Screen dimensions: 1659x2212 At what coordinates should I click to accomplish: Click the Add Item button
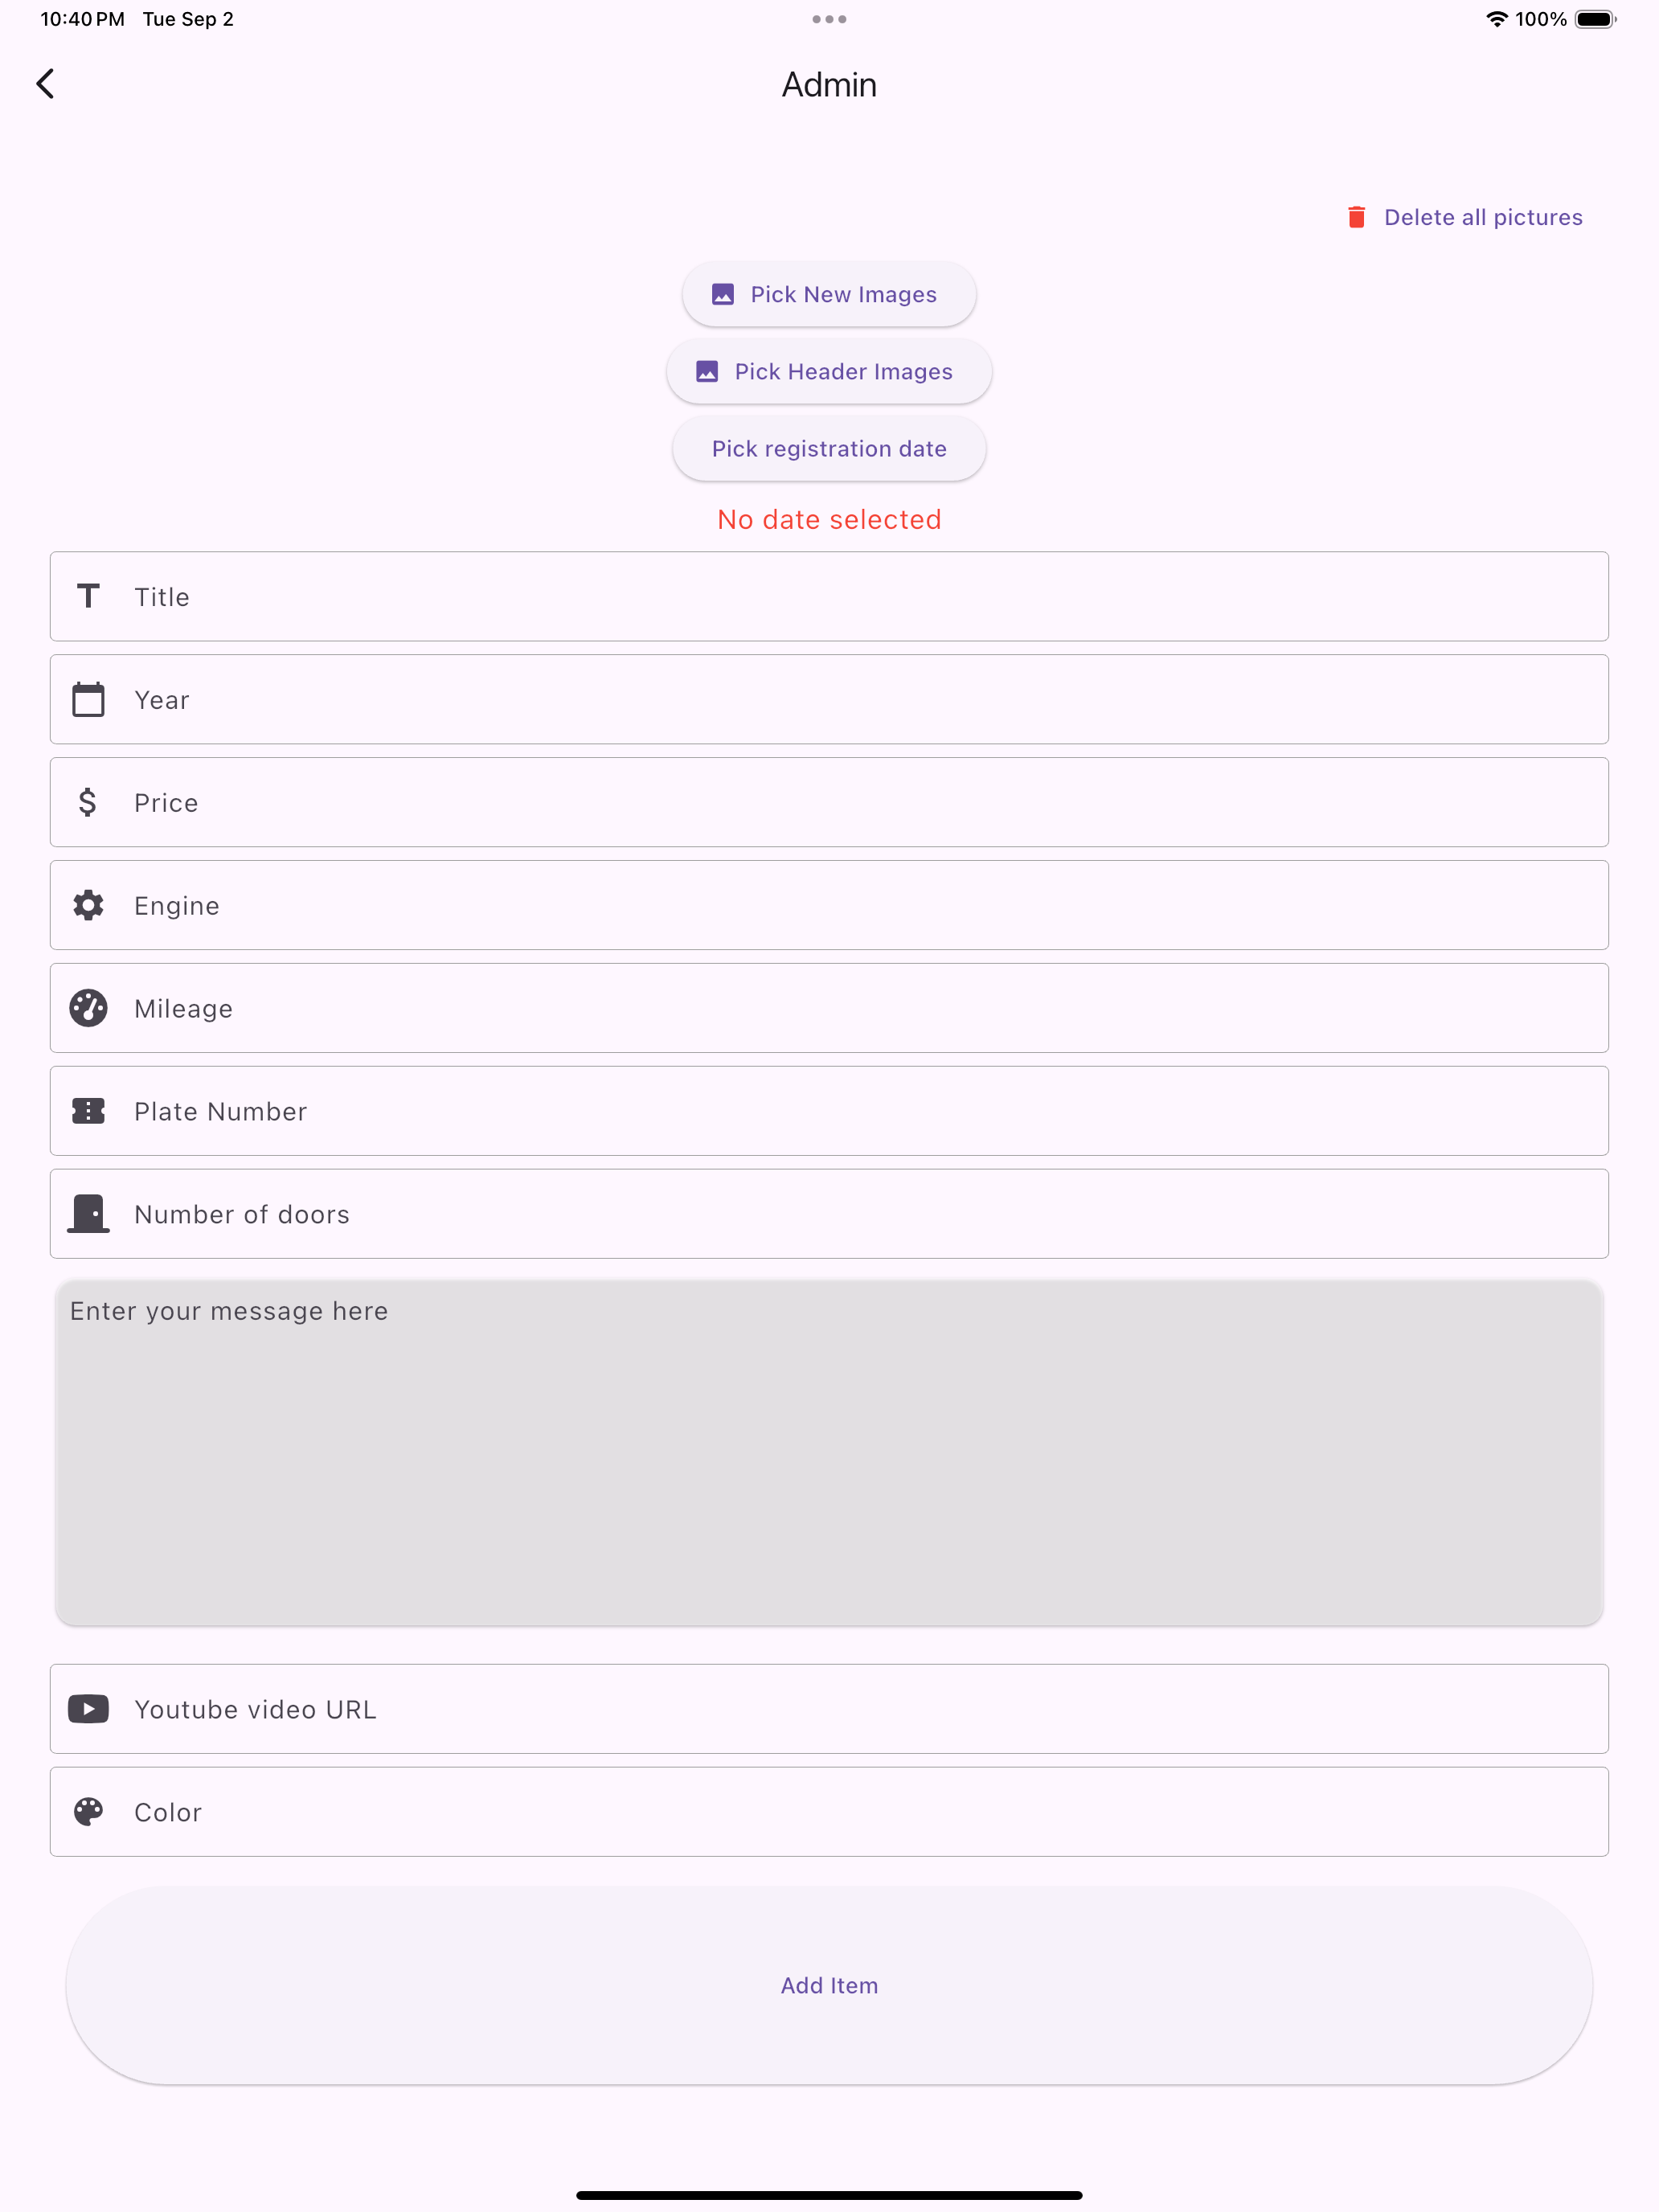[x=829, y=1985]
